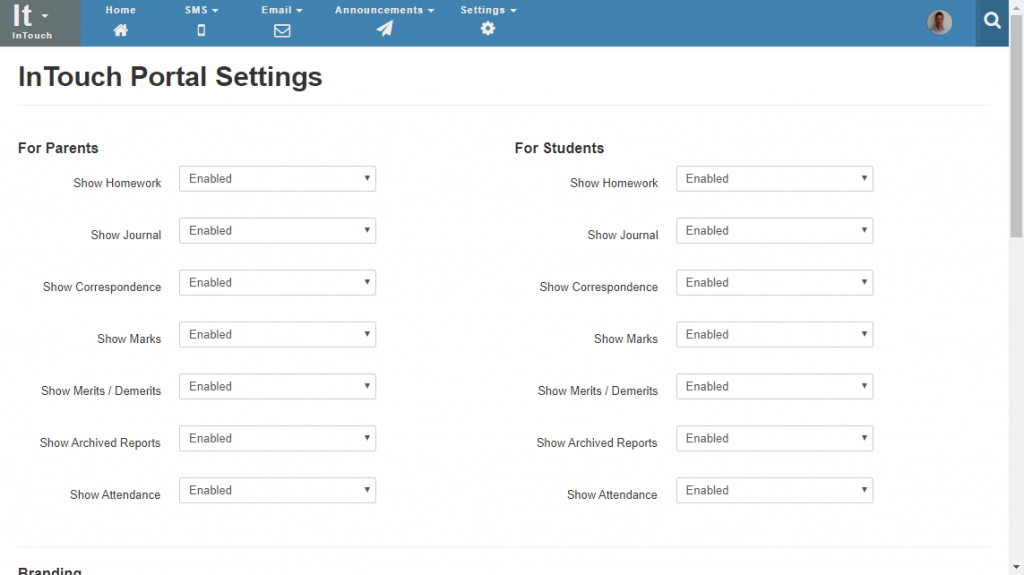Open parents Show Archived Reports dropdown
Image resolution: width=1024 pixels, height=575 pixels.
click(278, 438)
